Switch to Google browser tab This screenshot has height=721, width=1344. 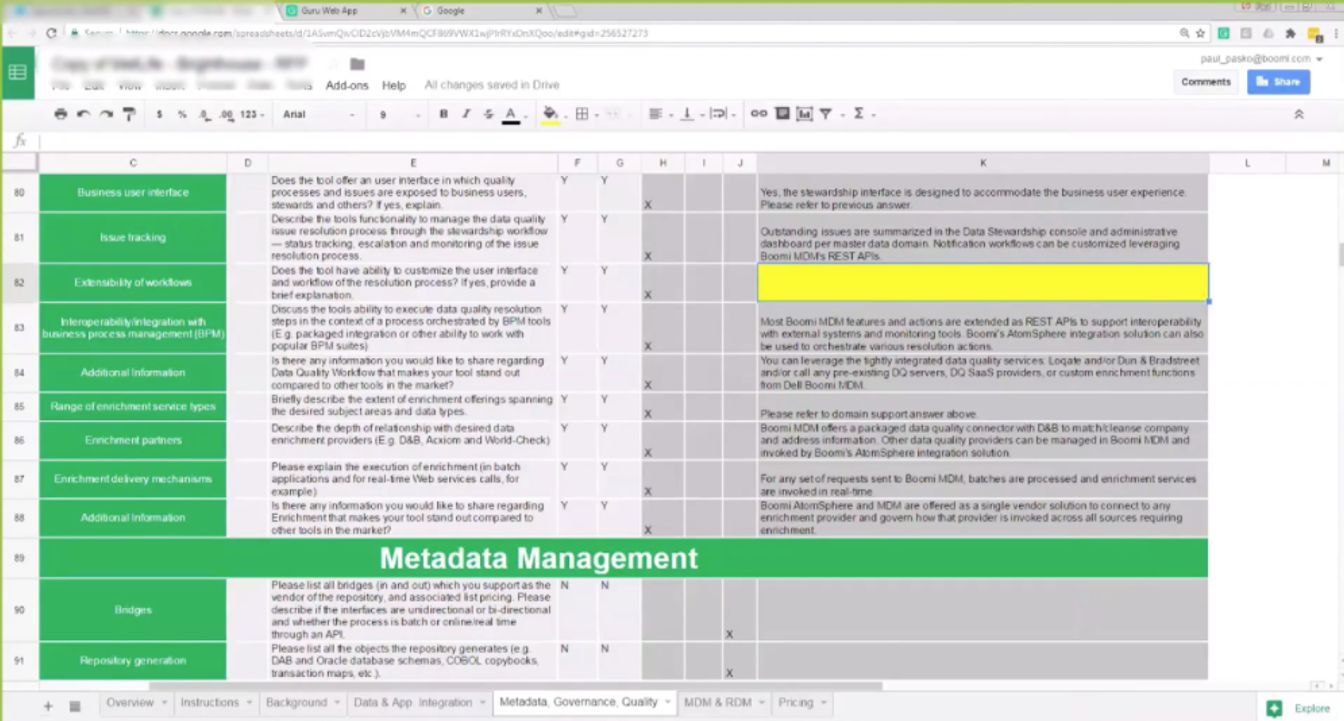480,11
